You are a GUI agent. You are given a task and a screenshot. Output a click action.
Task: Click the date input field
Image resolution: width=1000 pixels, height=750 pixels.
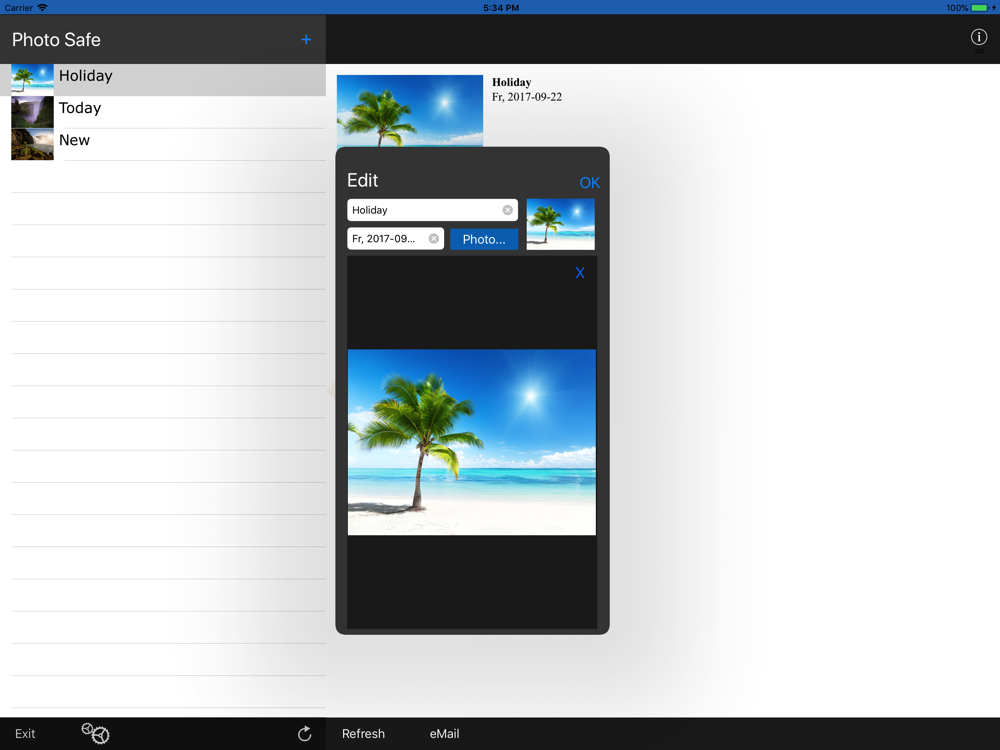395,239
